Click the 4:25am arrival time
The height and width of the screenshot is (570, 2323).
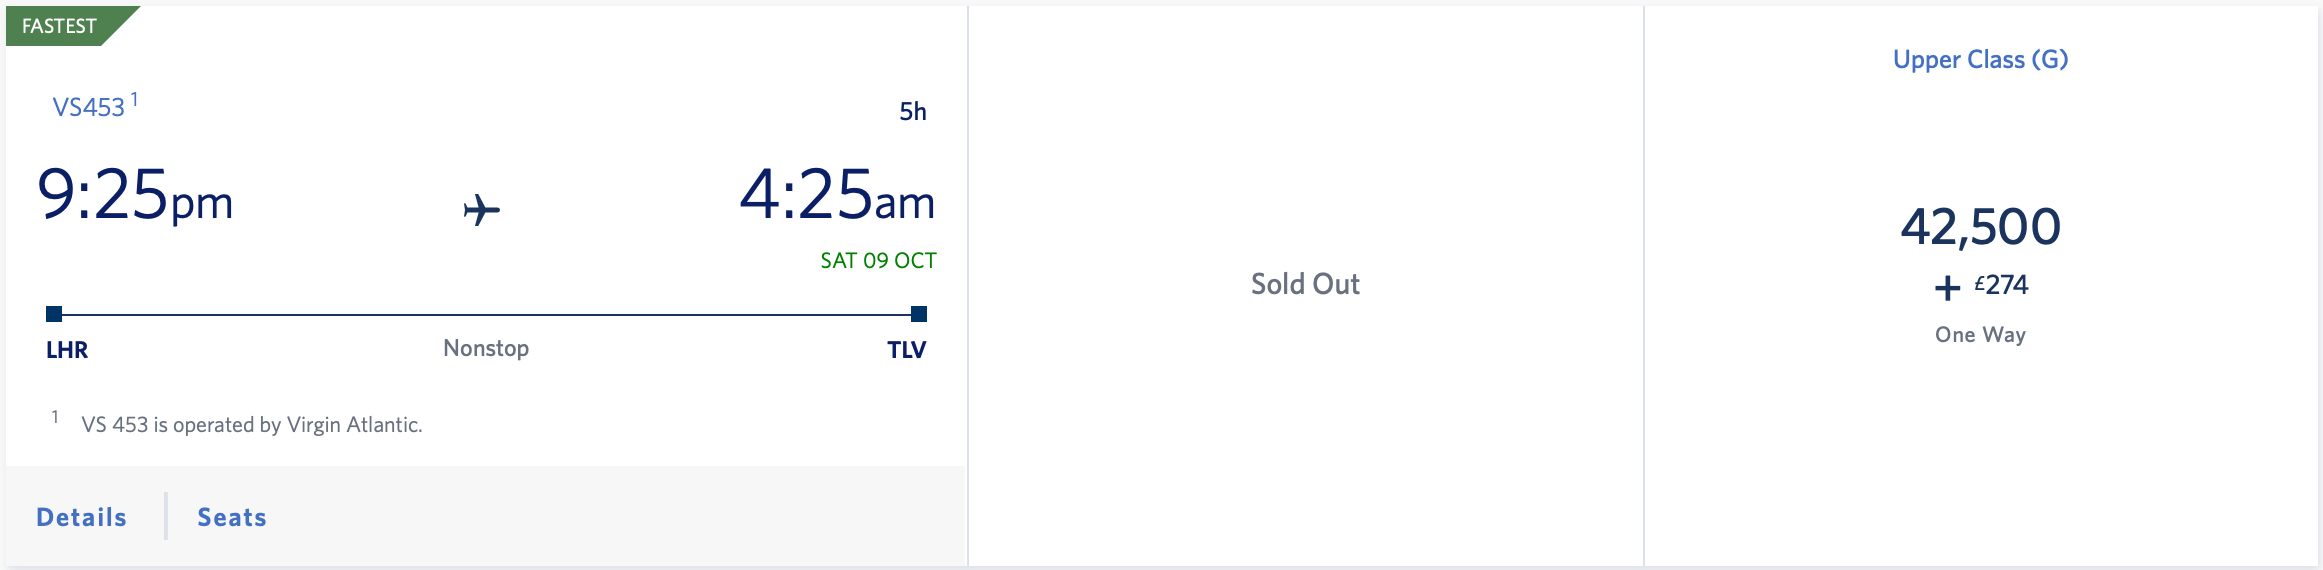pos(837,195)
